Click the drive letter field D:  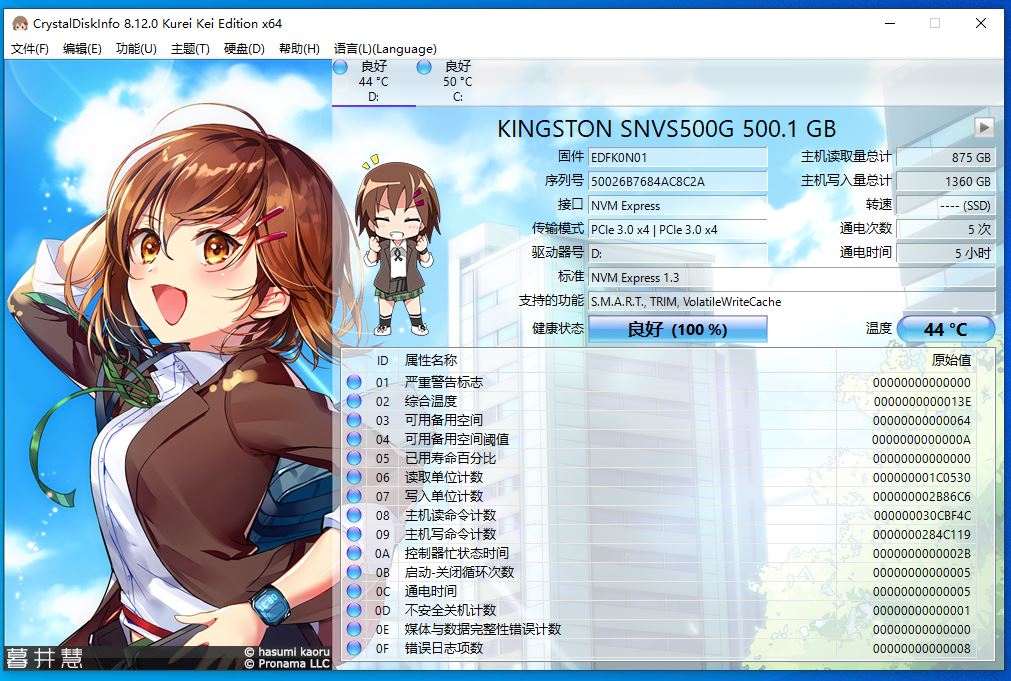[x=677, y=253]
